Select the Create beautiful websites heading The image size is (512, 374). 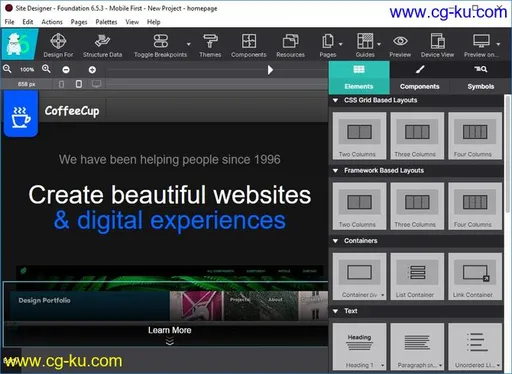pos(170,195)
